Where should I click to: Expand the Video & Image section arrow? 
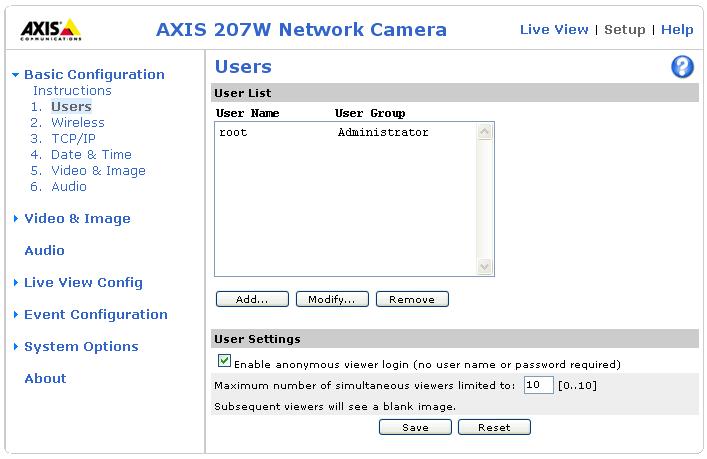point(16,219)
